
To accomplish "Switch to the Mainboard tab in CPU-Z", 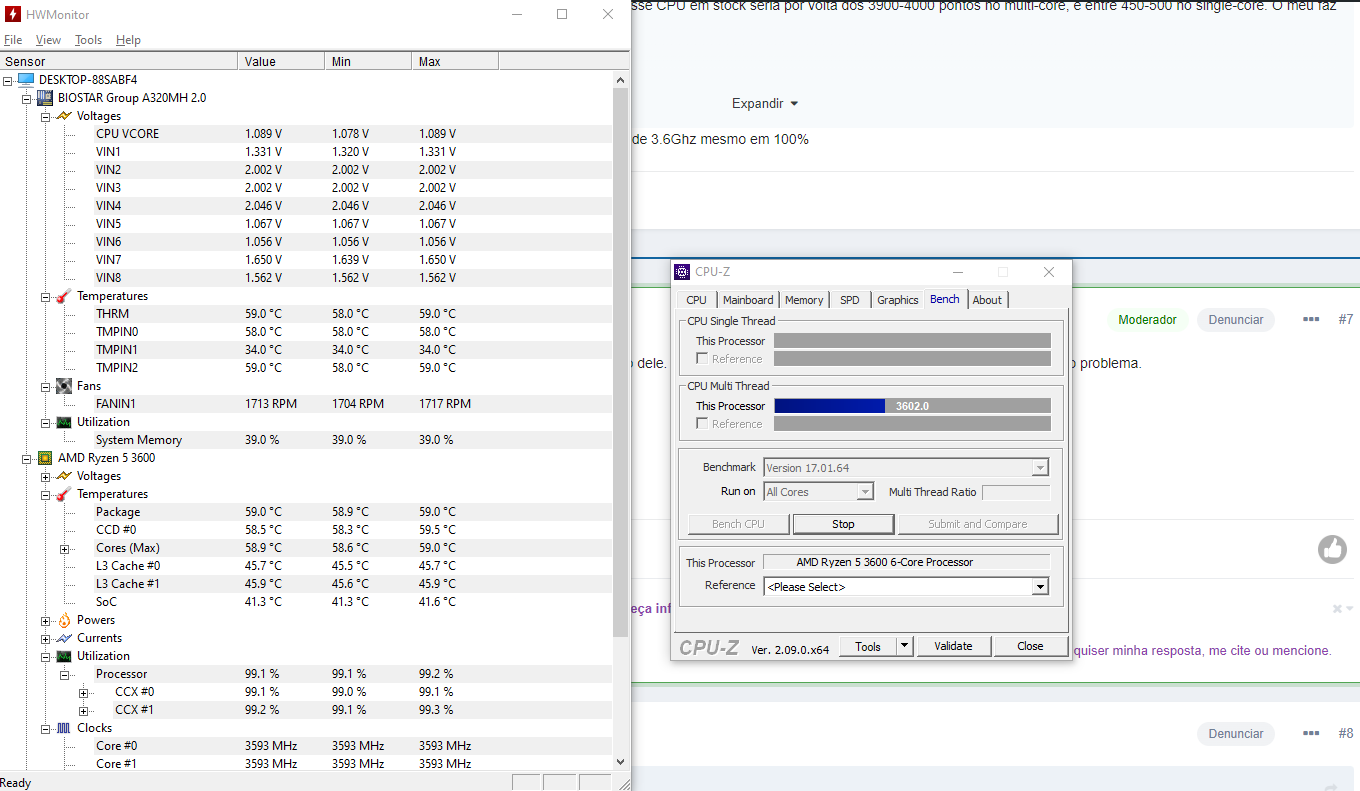I will point(748,300).
